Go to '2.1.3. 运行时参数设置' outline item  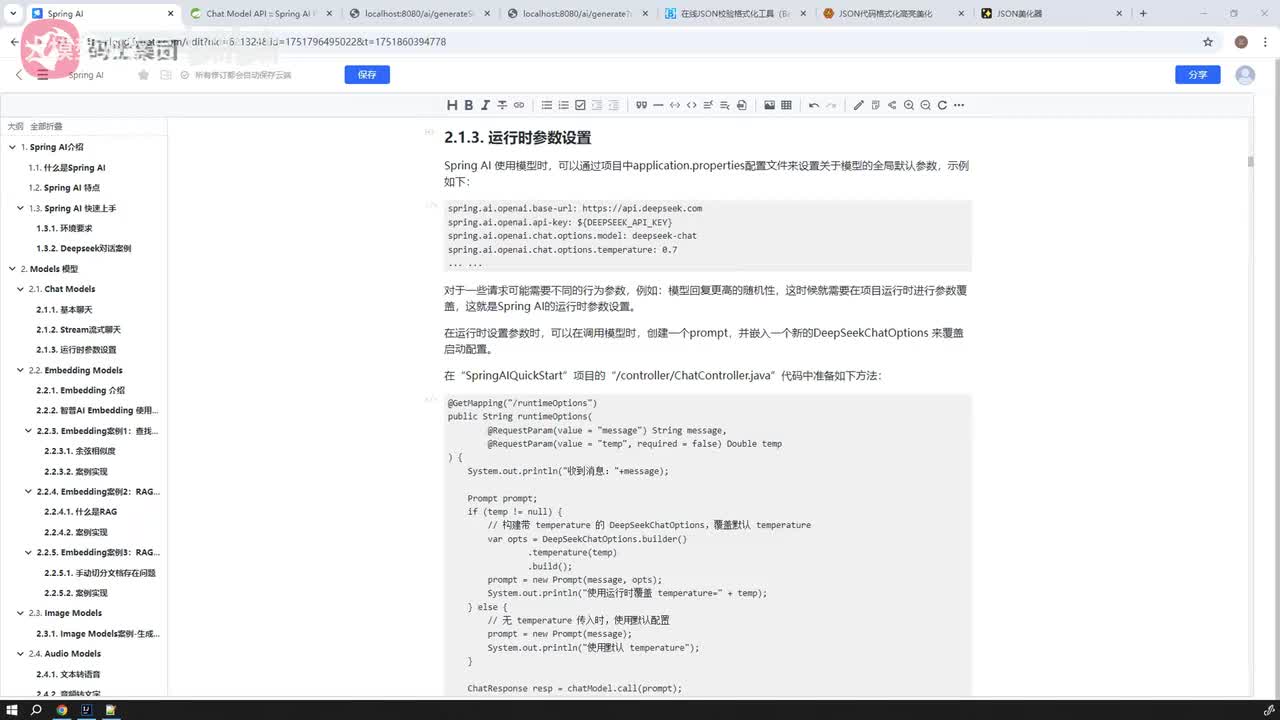(77, 350)
